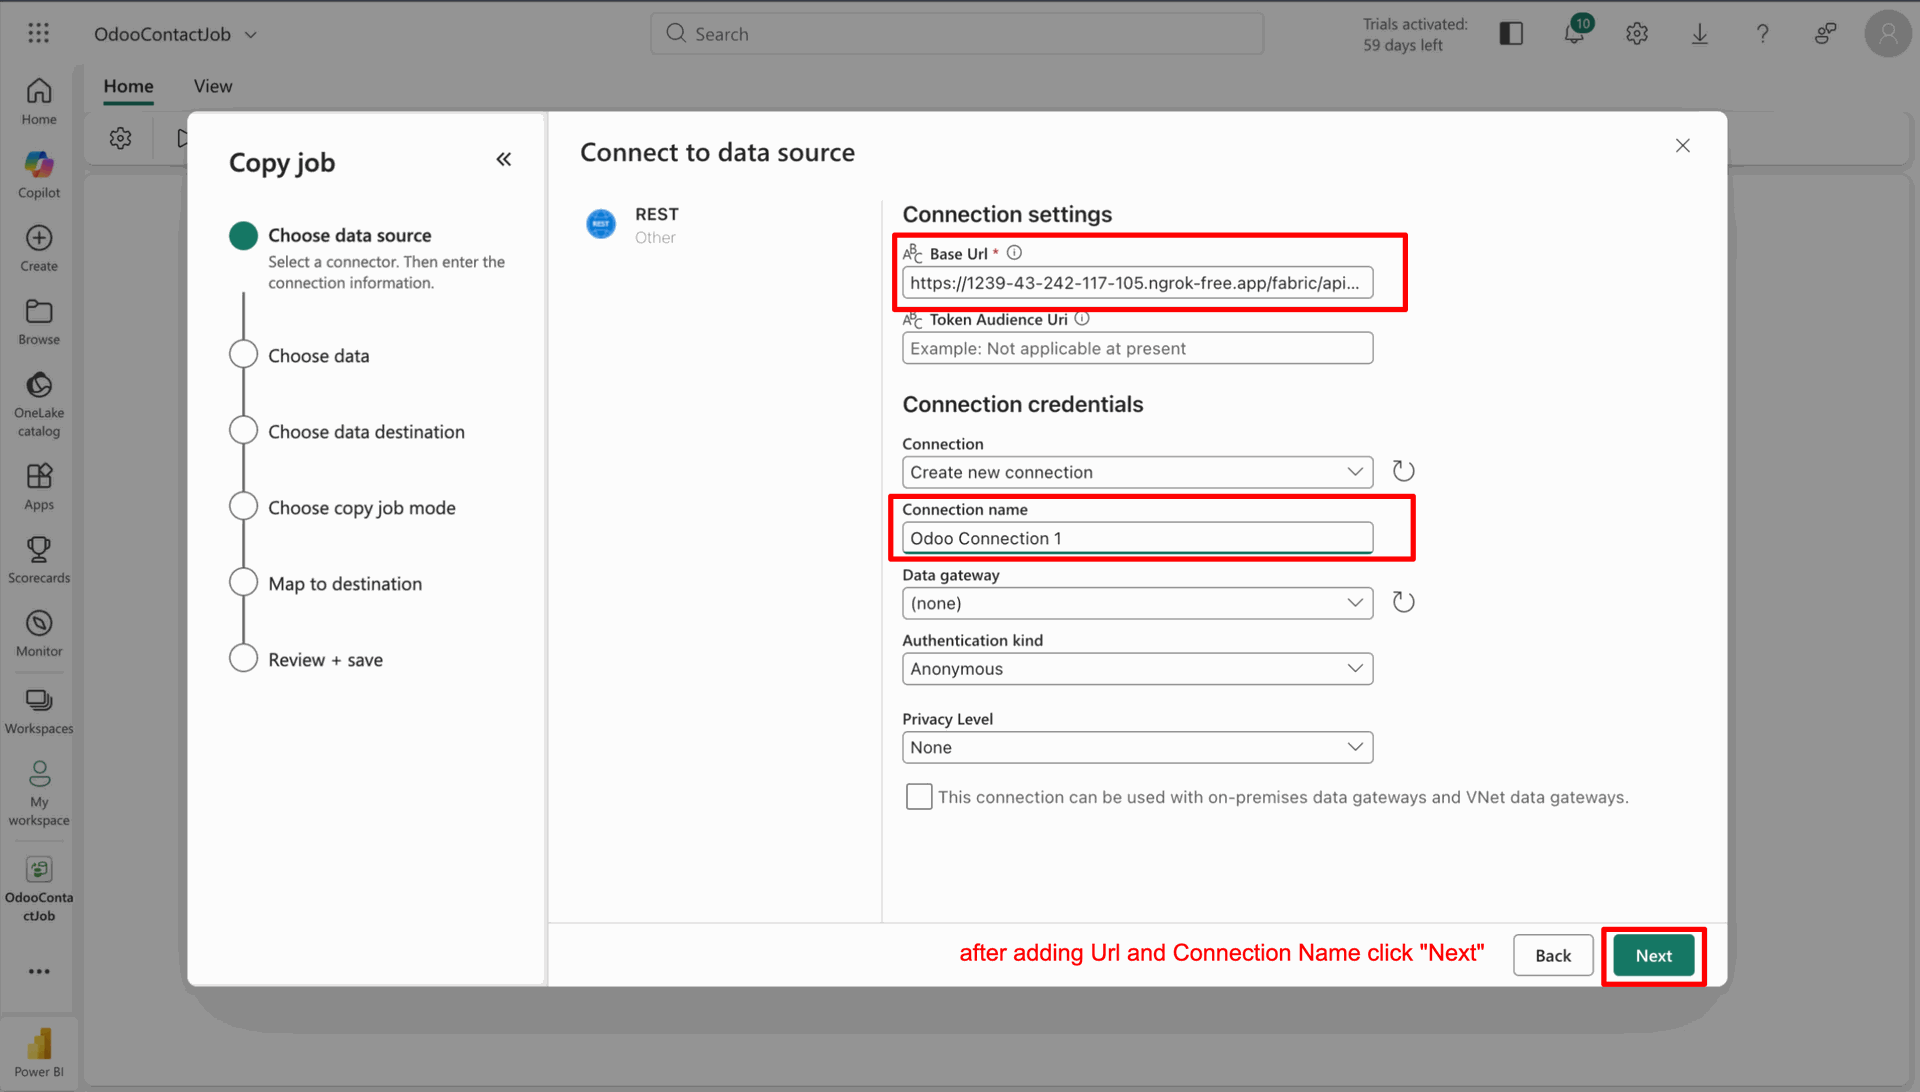Open the Privacy Level dropdown
Screen dimensions: 1920x1092
click(x=1137, y=748)
